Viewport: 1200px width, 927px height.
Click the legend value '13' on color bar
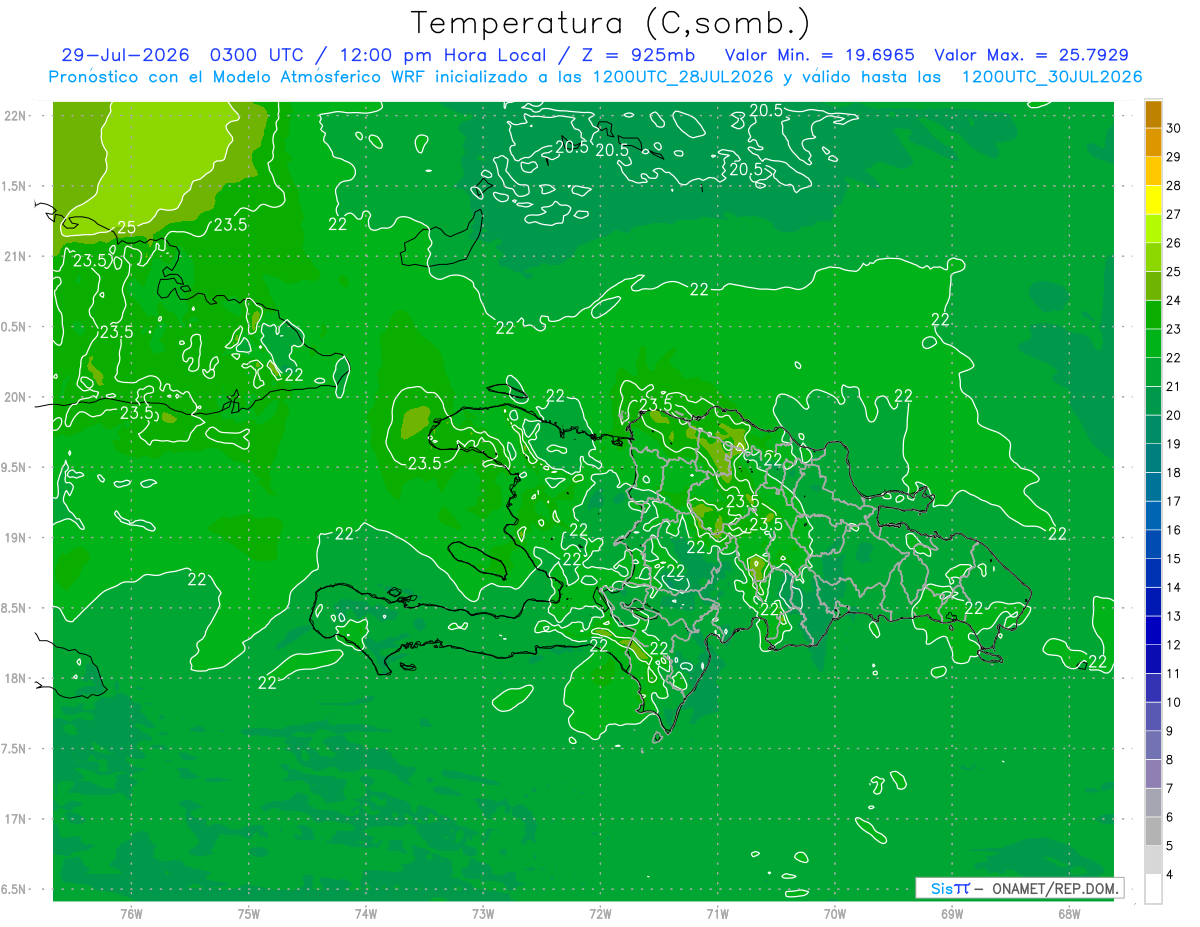pyautogui.click(x=1174, y=616)
